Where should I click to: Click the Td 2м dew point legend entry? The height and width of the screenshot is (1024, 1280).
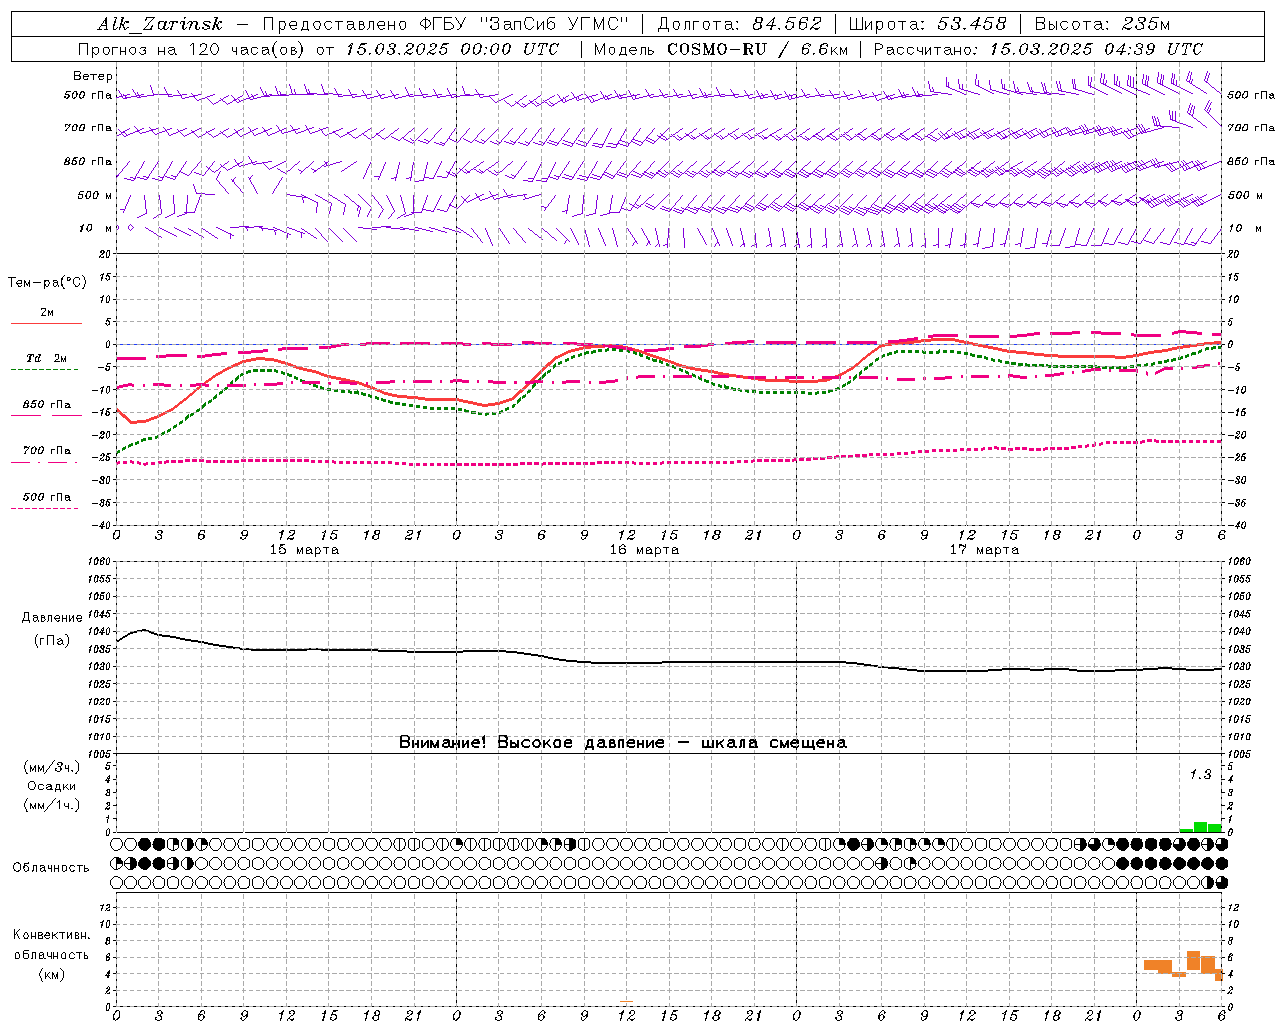pyautogui.click(x=46, y=358)
